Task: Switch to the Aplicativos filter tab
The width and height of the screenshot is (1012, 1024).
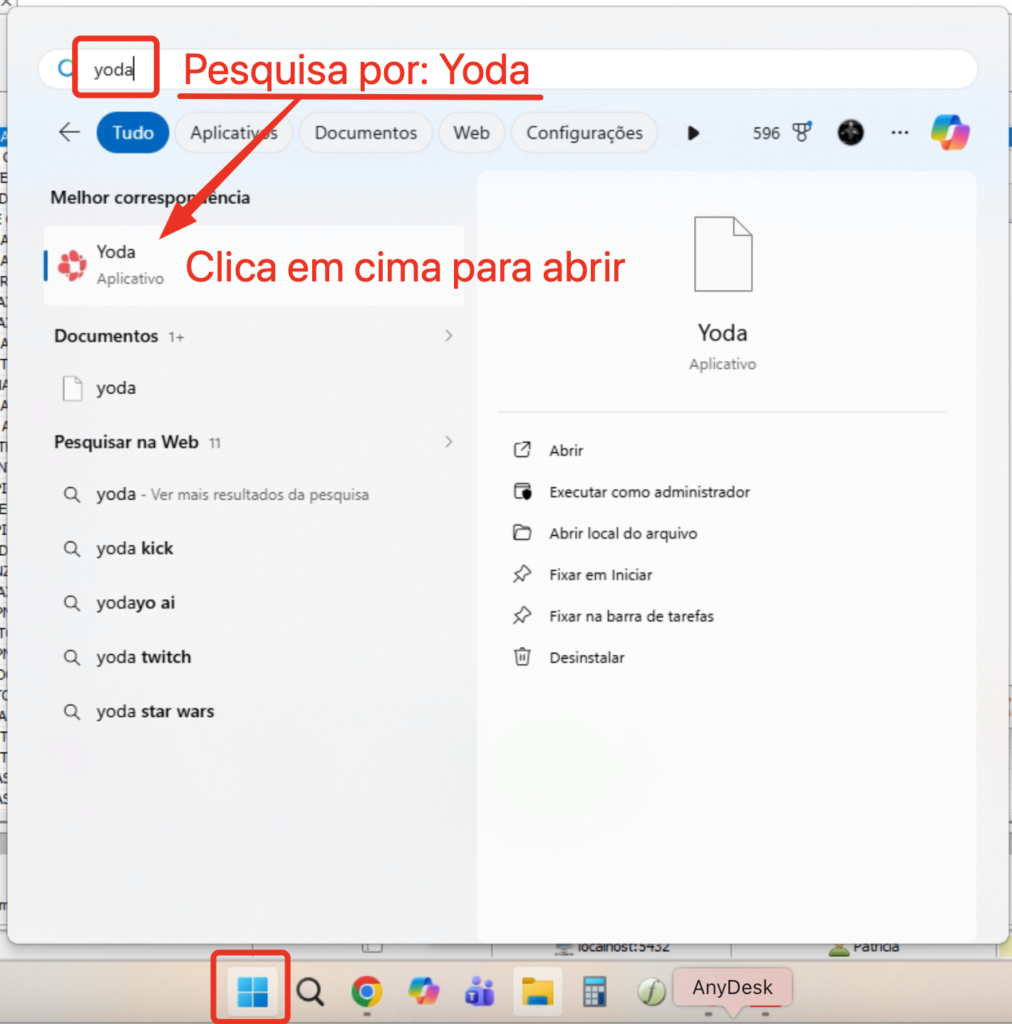Action: (x=233, y=133)
